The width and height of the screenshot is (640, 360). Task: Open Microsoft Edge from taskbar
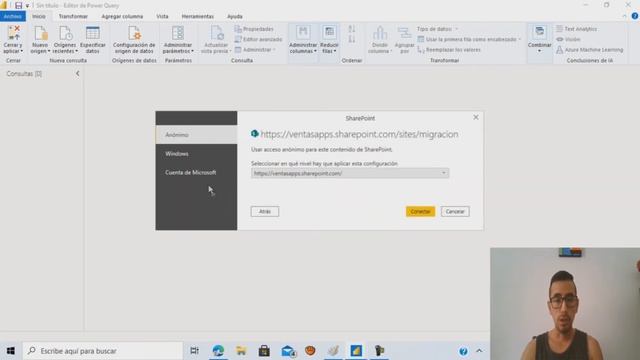[218, 351]
